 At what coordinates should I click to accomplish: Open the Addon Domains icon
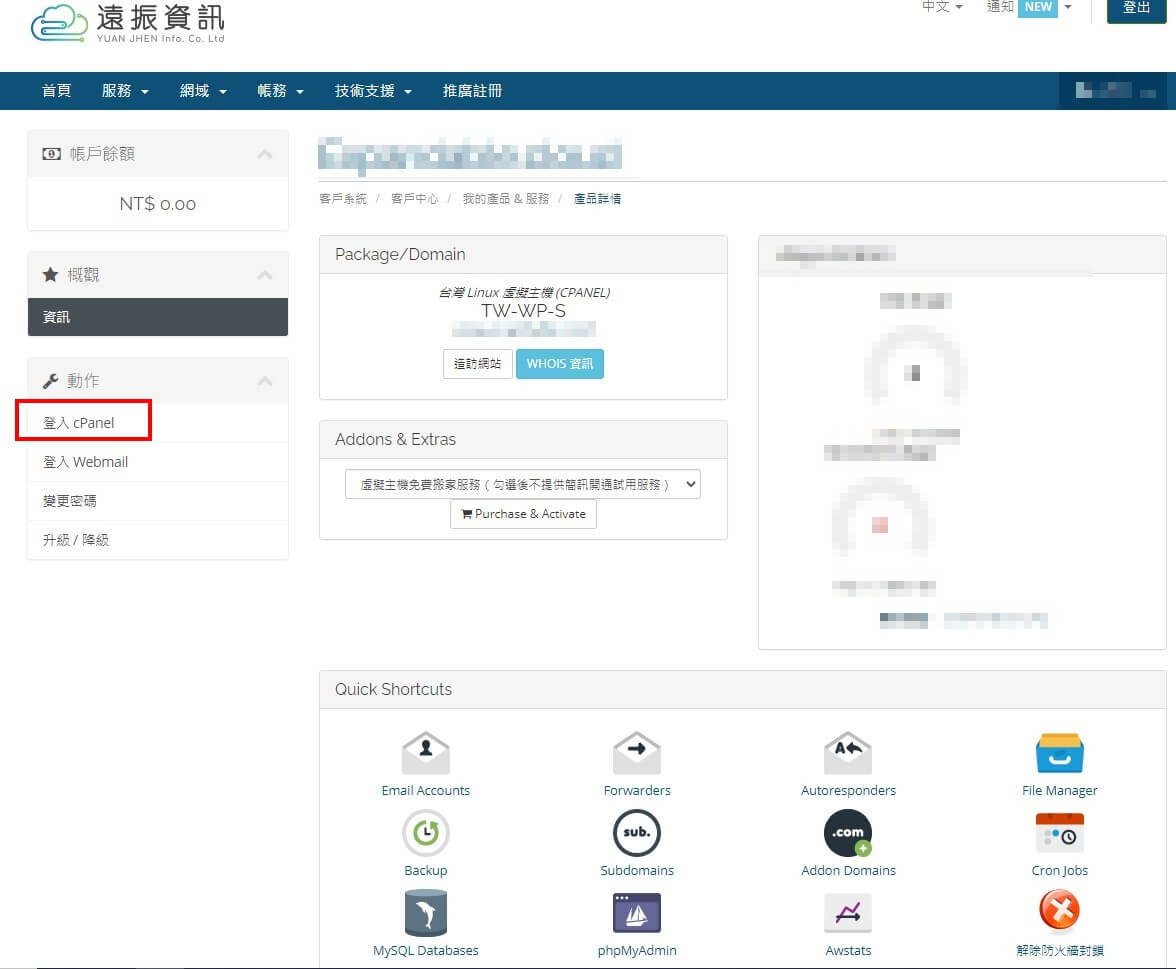coord(848,832)
